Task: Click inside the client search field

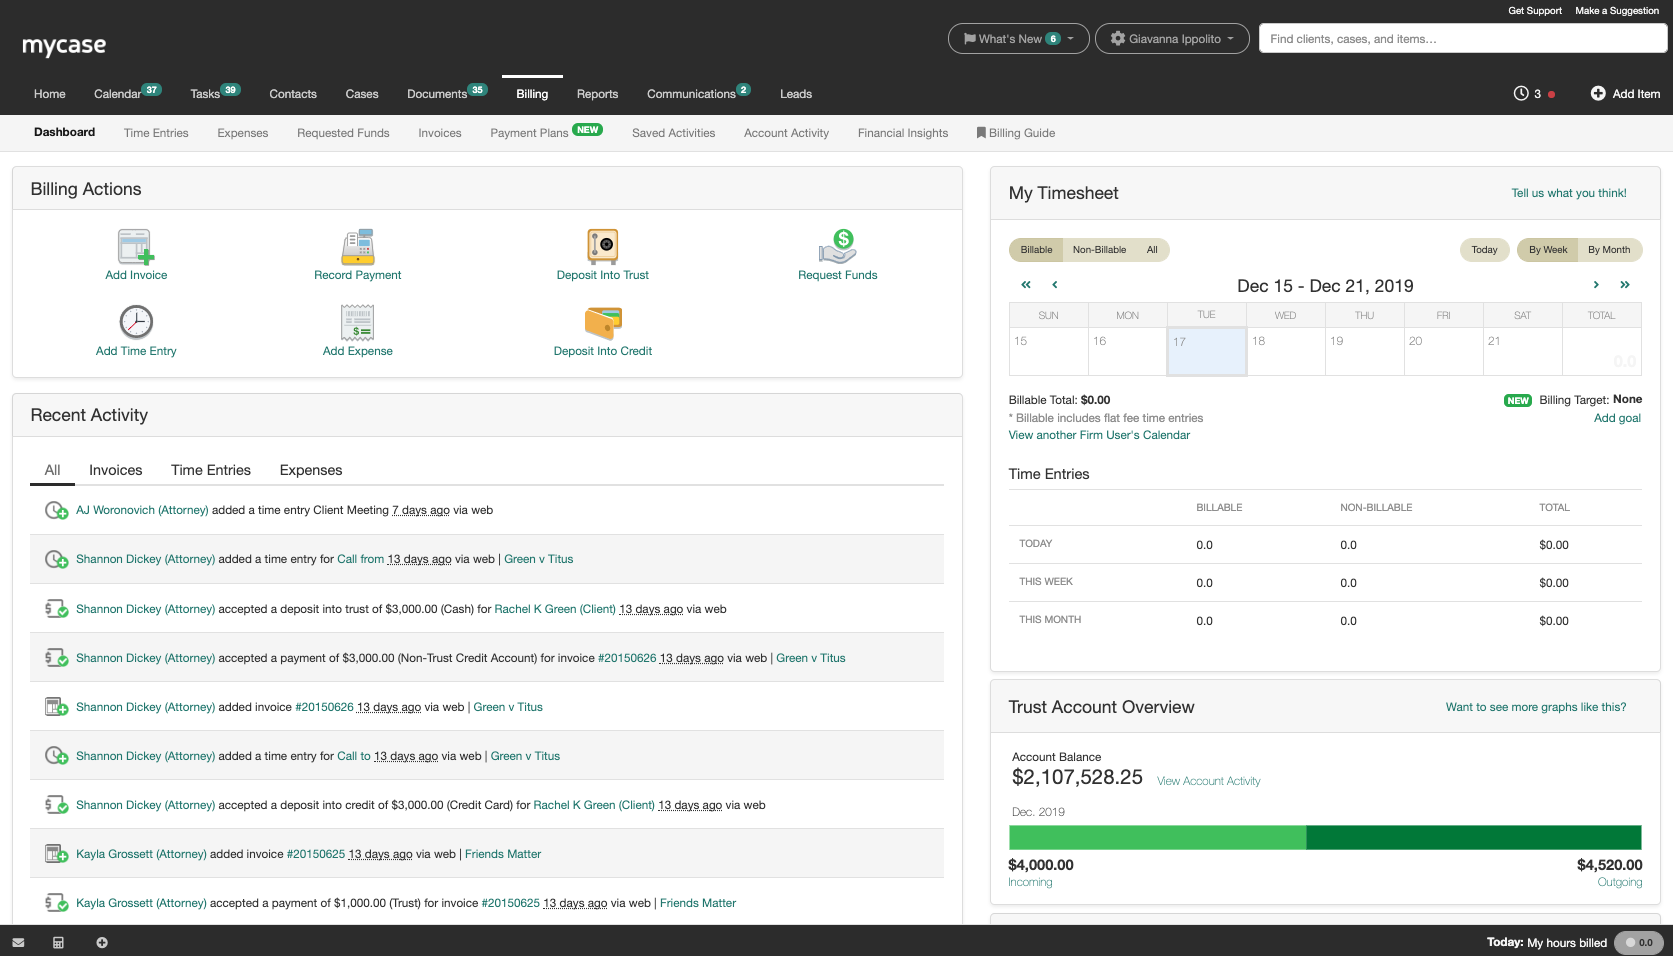Action: [x=1462, y=38]
